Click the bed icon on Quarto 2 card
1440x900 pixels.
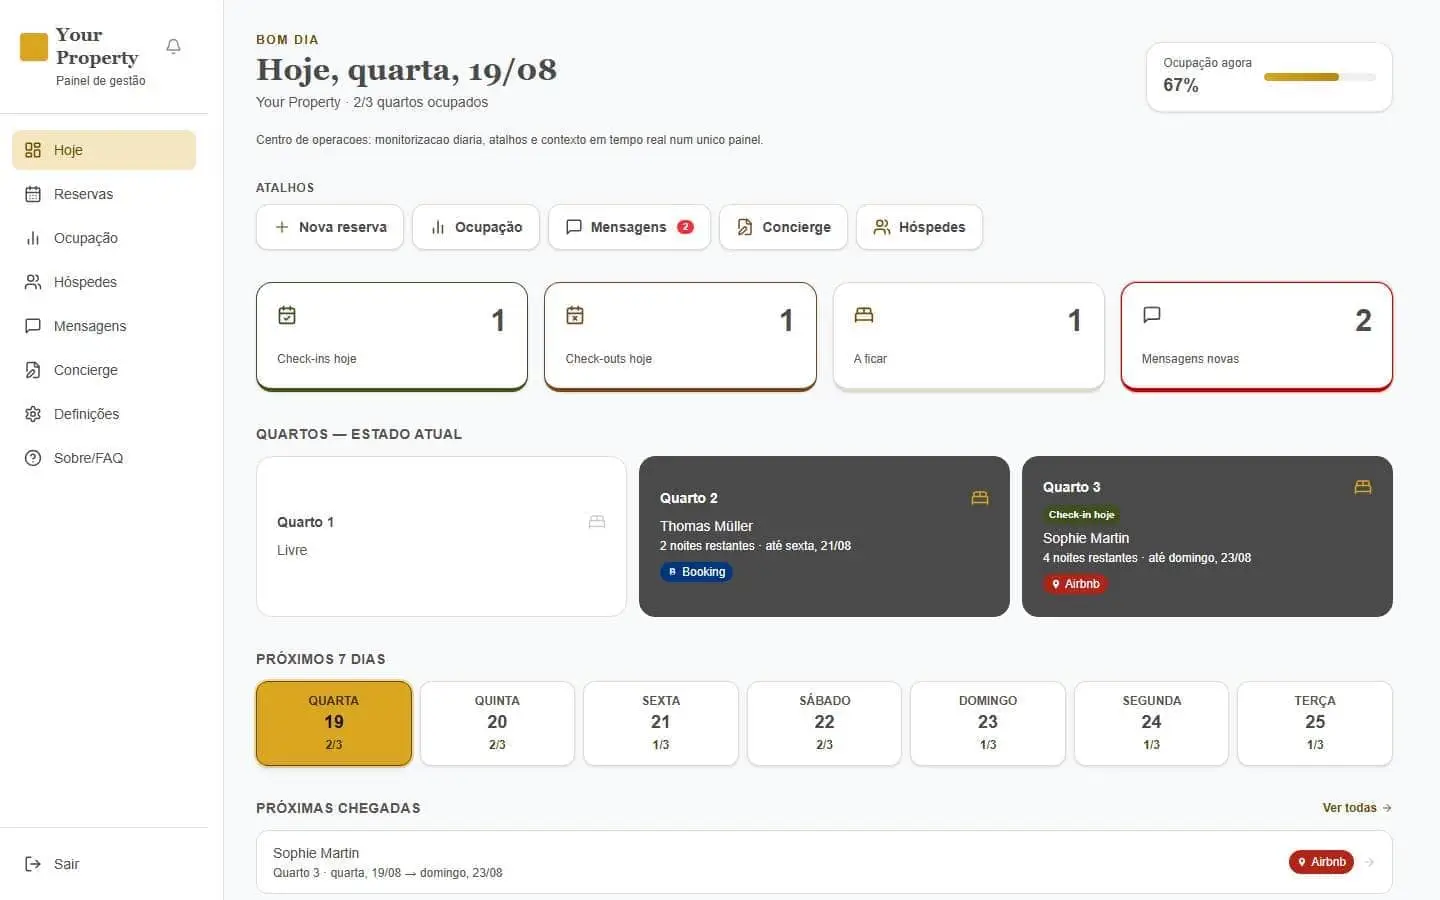tap(980, 498)
